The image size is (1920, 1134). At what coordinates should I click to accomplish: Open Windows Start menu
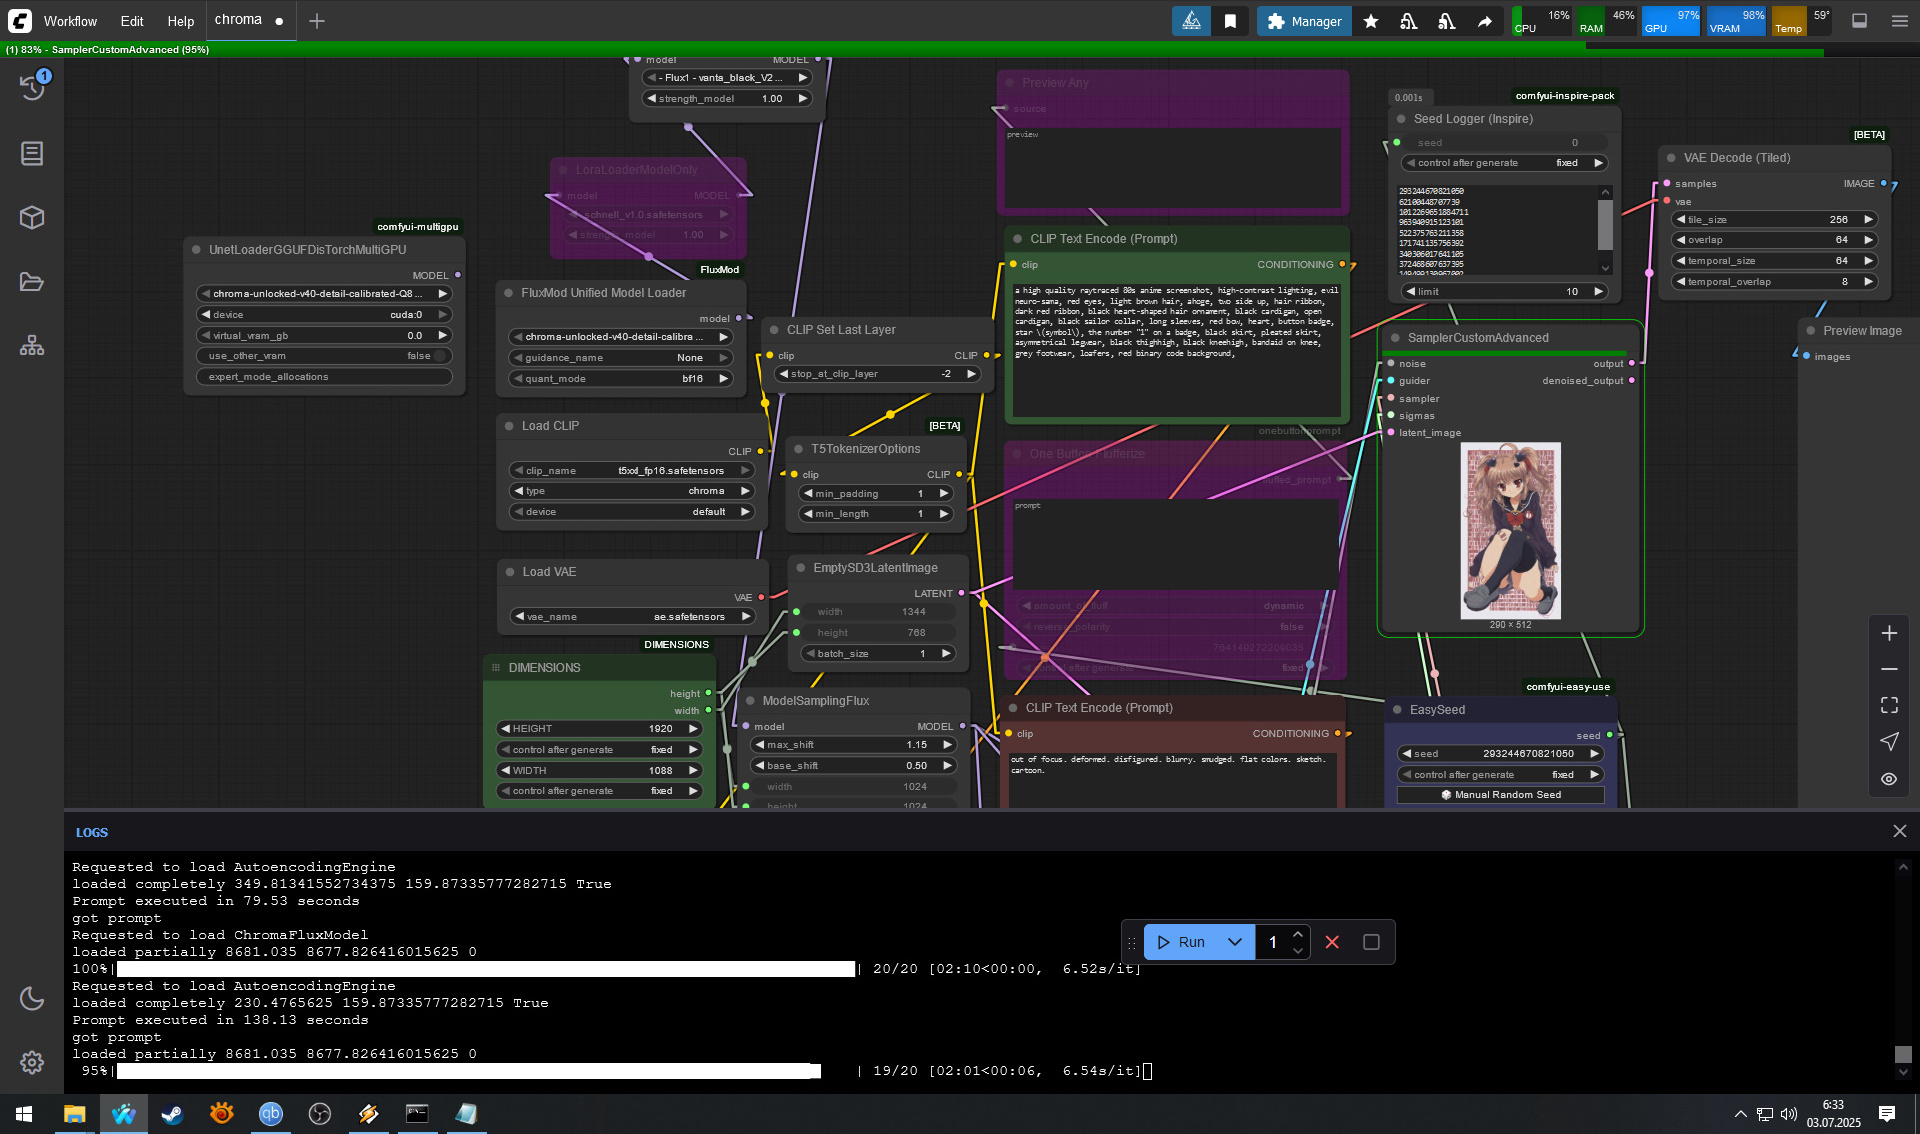24,1114
